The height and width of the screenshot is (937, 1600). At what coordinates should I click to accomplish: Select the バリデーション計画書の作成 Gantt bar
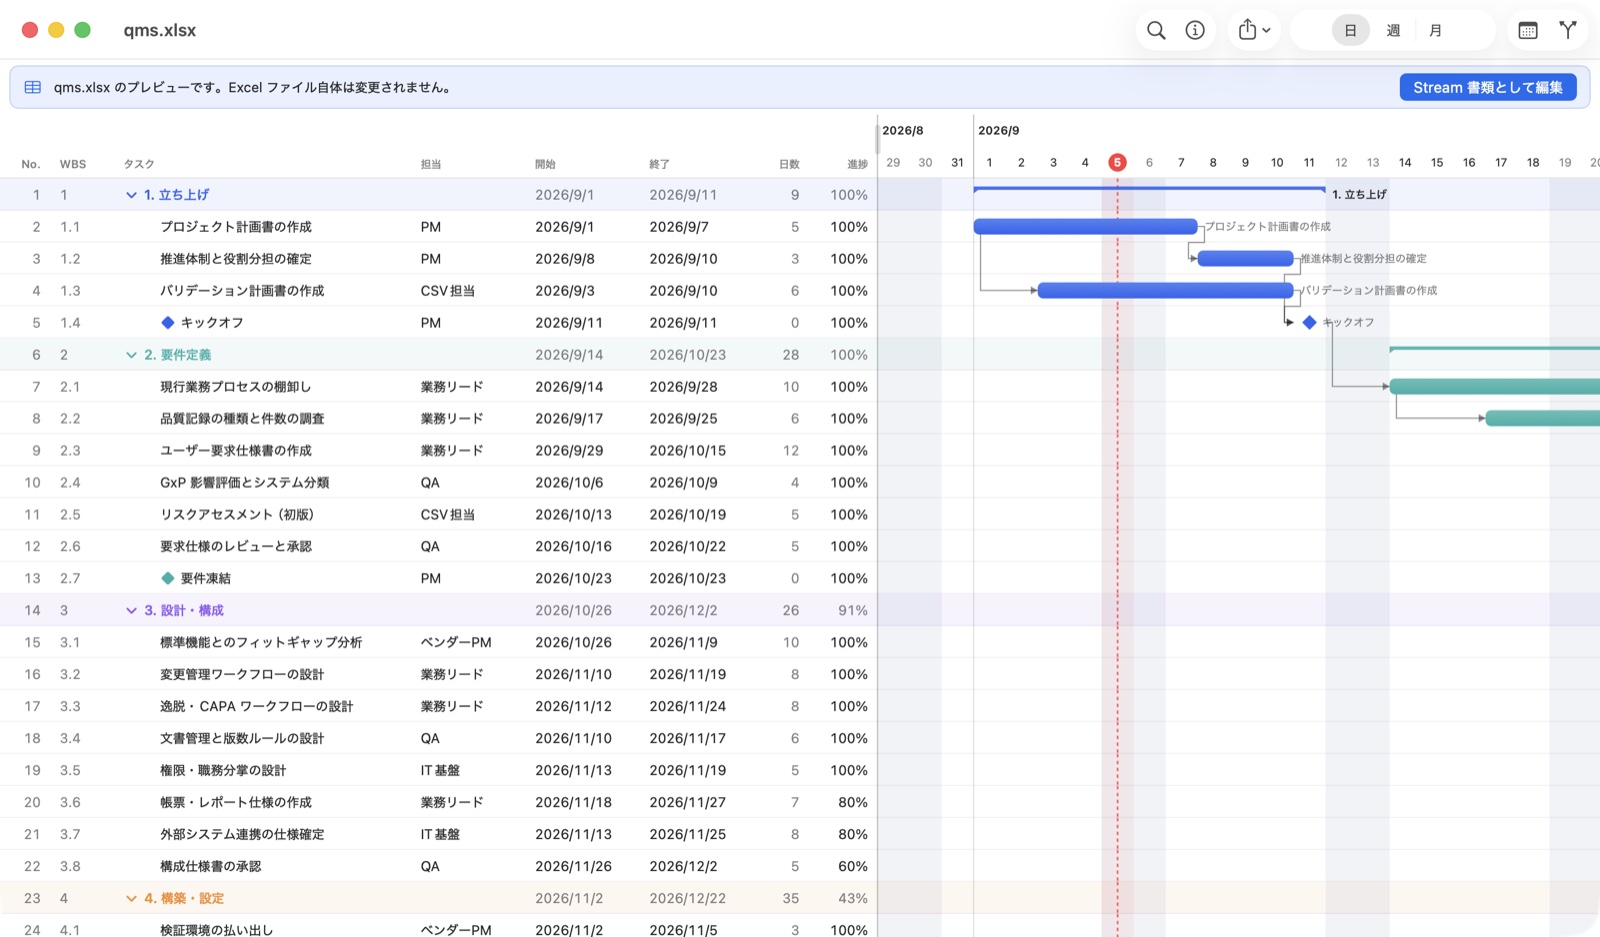[x=1165, y=290]
